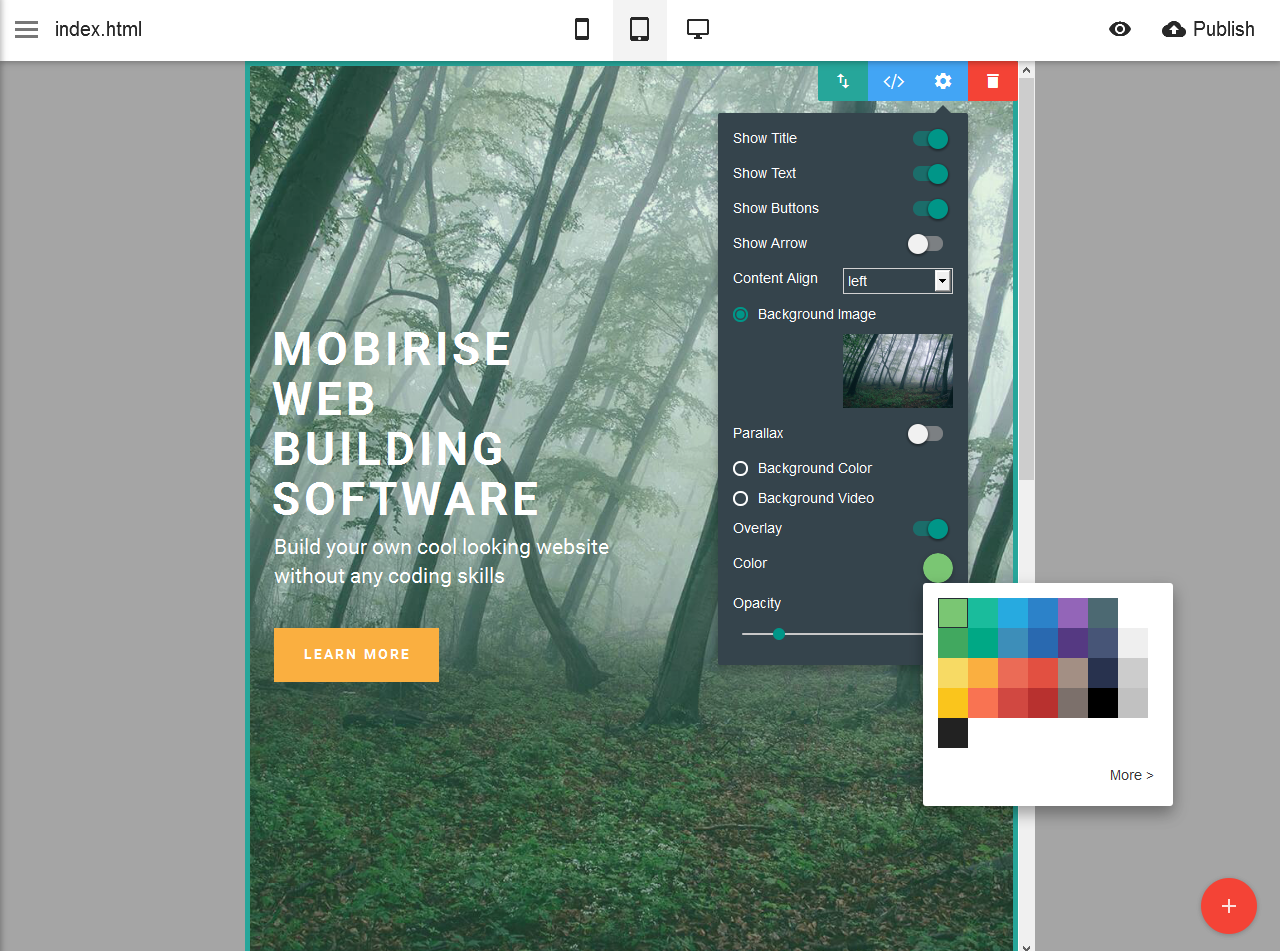Open the hamburger menu

click(26, 29)
